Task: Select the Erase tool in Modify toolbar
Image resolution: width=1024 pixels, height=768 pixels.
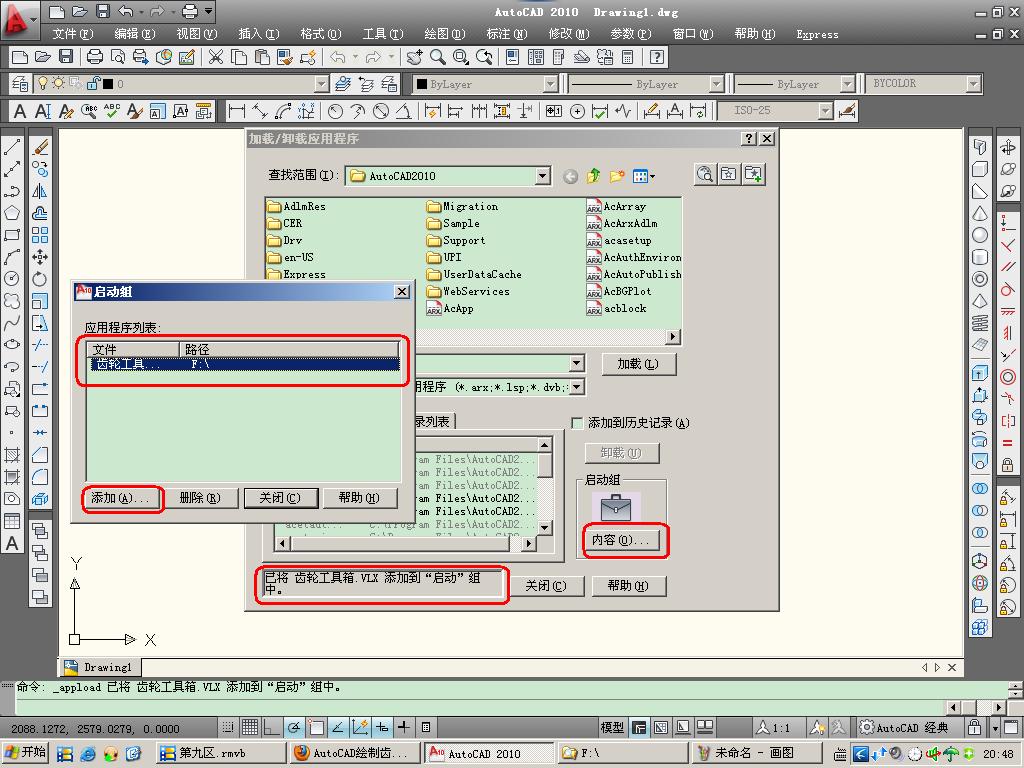Action: pos(40,147)
